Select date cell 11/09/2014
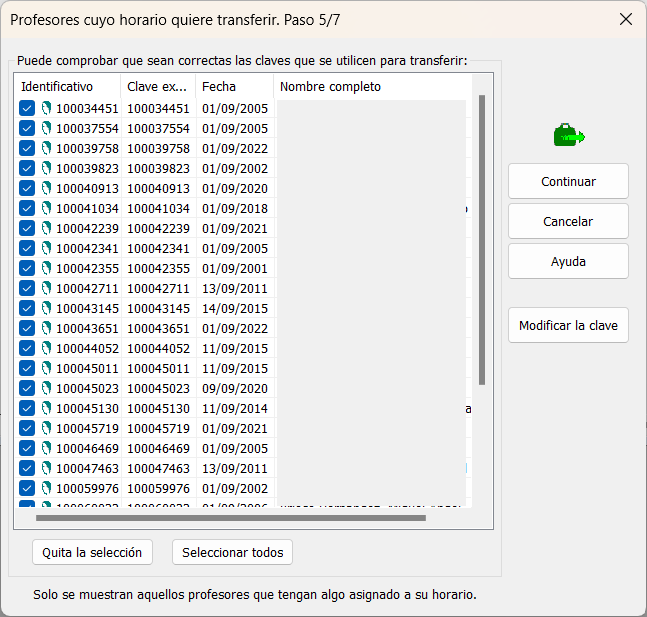 [235, 409]
